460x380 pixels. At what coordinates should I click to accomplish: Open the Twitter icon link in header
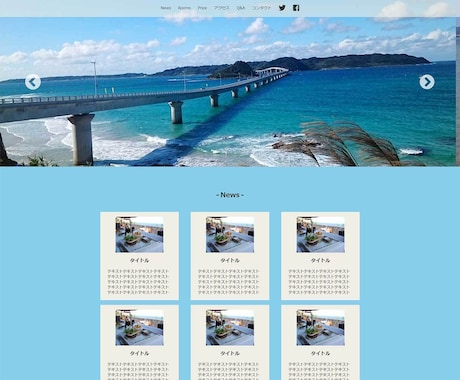pos(282,8)
